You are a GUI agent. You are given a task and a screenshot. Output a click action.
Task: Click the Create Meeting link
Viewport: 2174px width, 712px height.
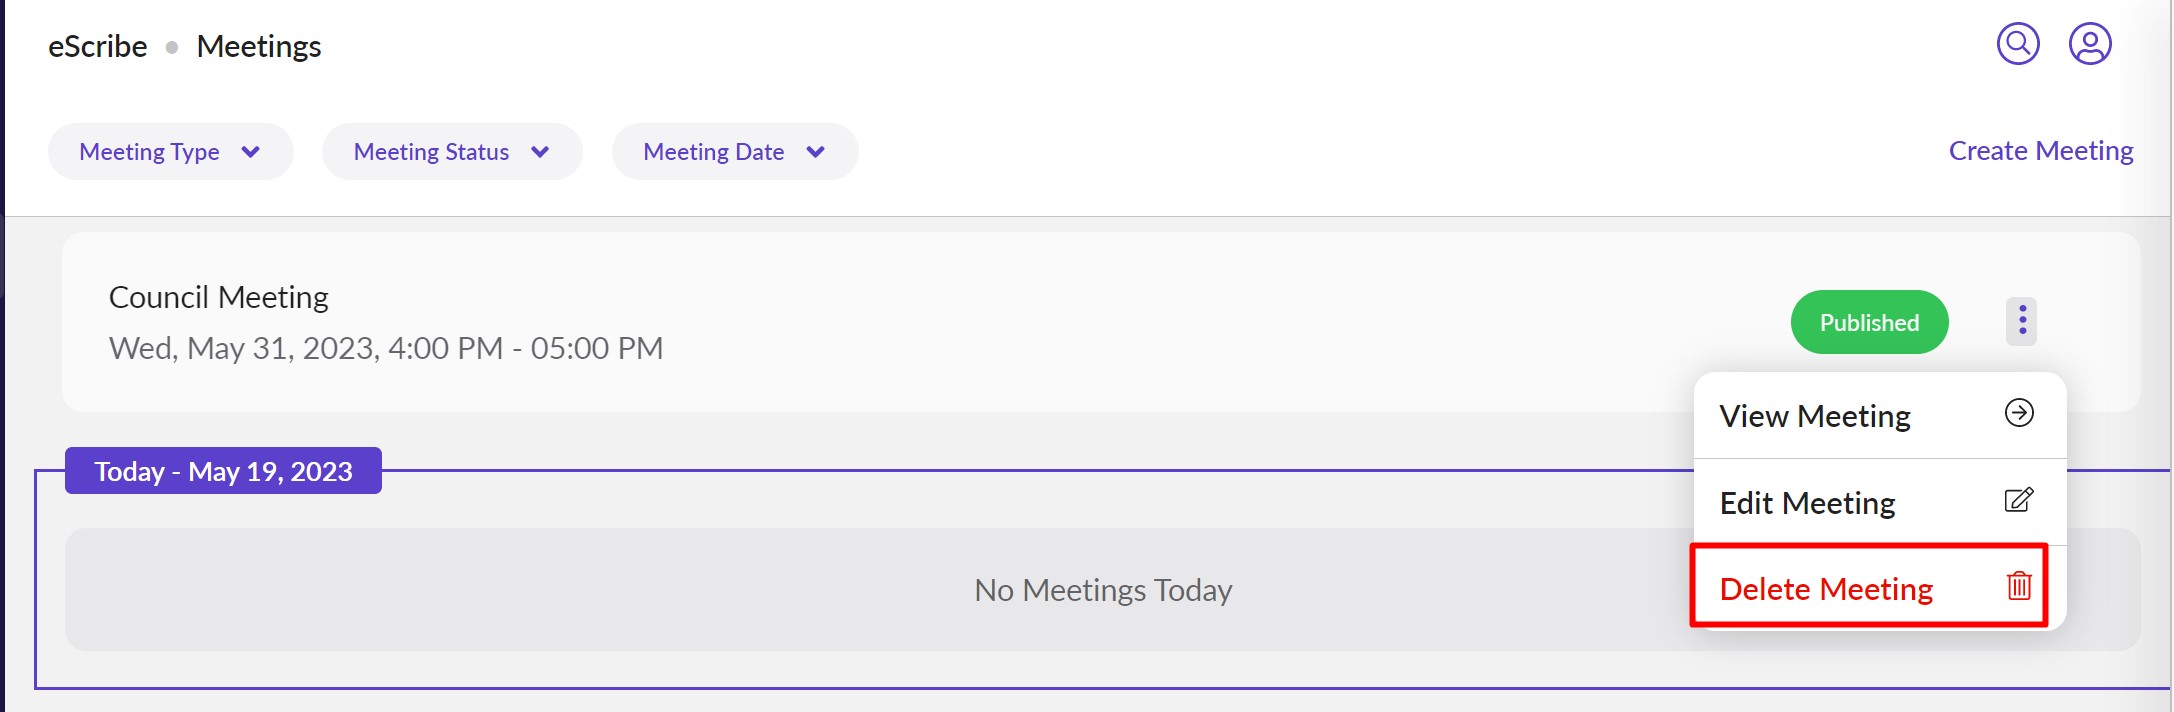2039,150
